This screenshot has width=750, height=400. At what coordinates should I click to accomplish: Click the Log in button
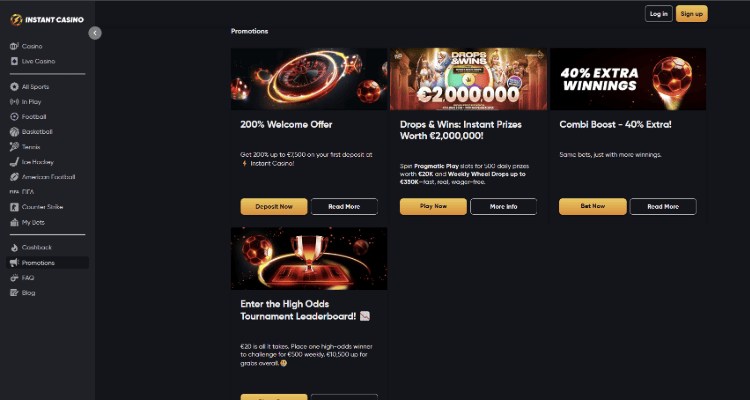point(659,14)
